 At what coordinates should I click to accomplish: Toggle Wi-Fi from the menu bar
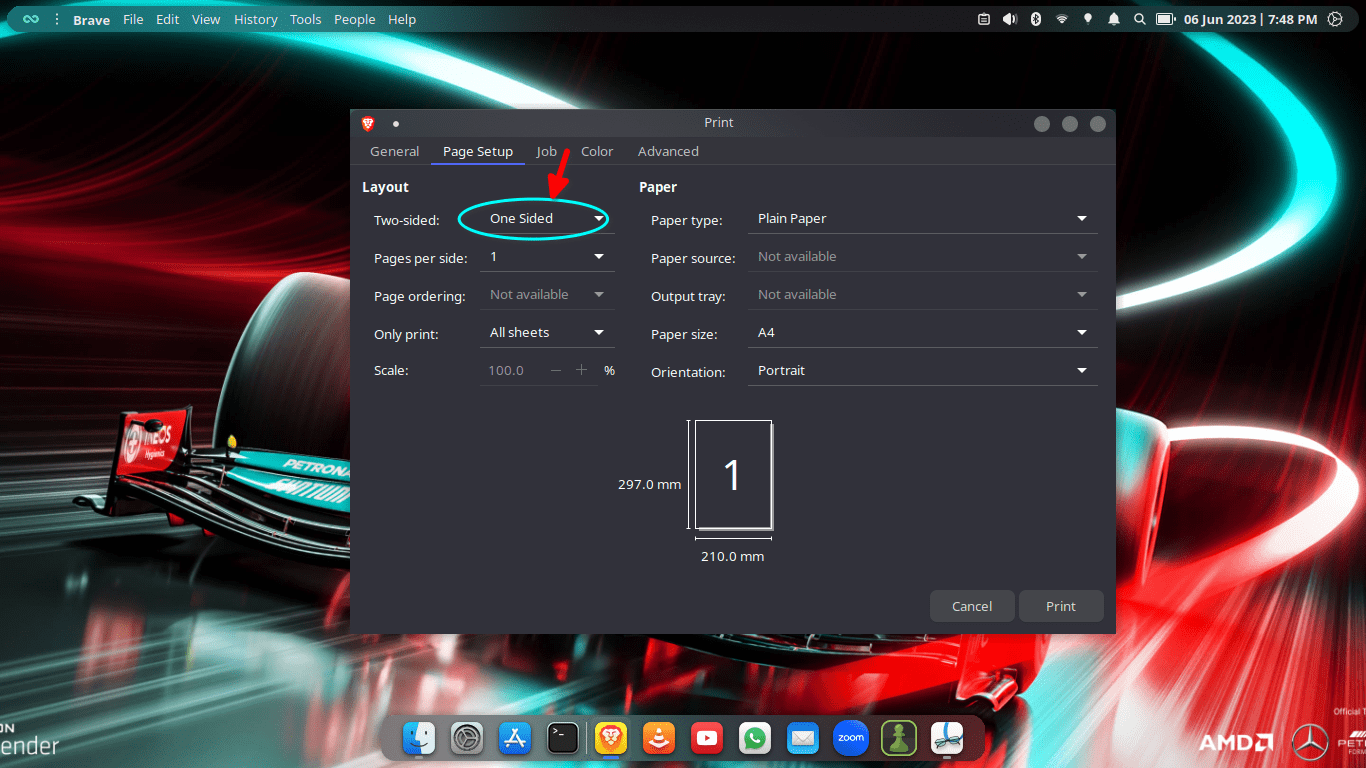pos(1061,18)
